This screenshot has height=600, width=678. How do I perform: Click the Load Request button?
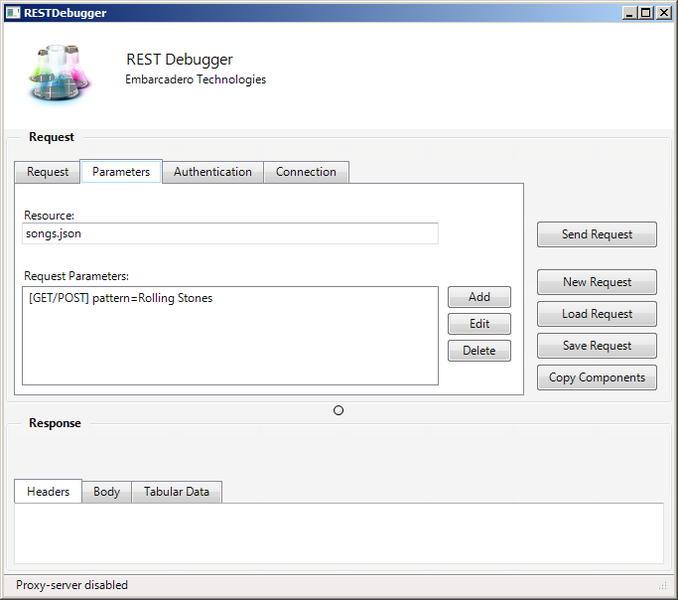tap(597, 314)
